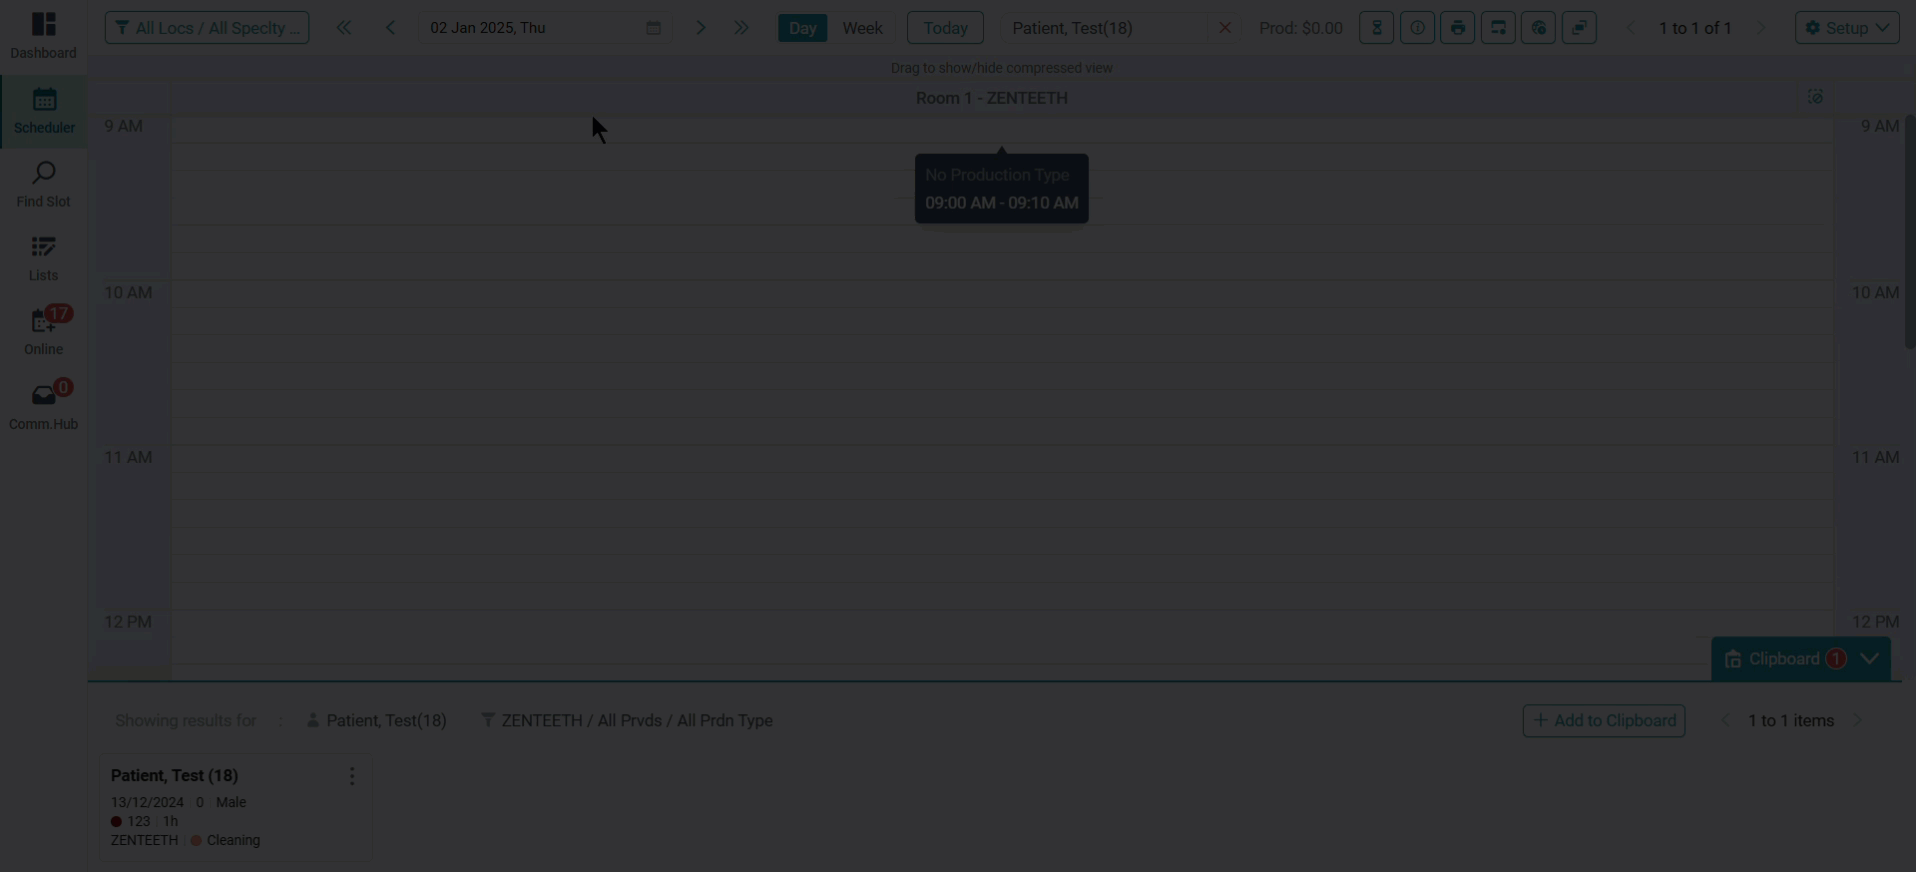1916x872 pixels.
Task: Jump to Today
Action: coord(945,28)
